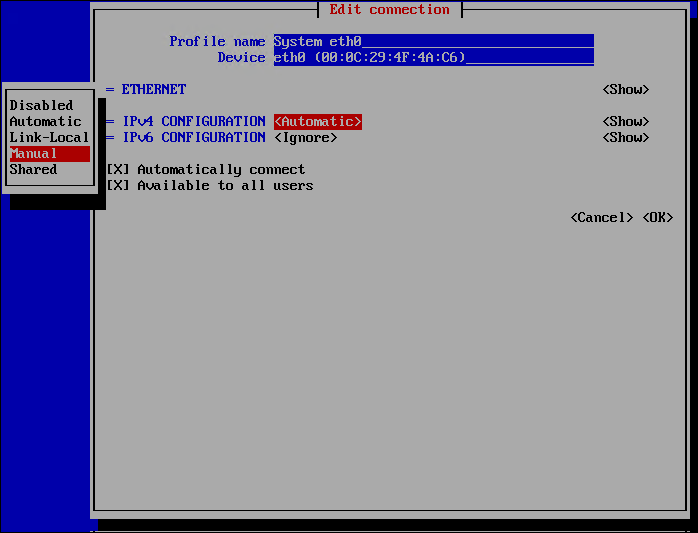Show the IPv4 CONFIGURATION details
The width and height of the screenshot is (698, 533).
point(626,122)
